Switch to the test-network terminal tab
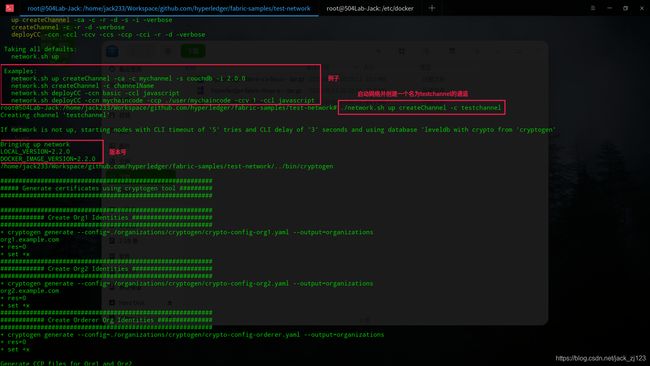 pyautogui.click(x=169, y=8)
